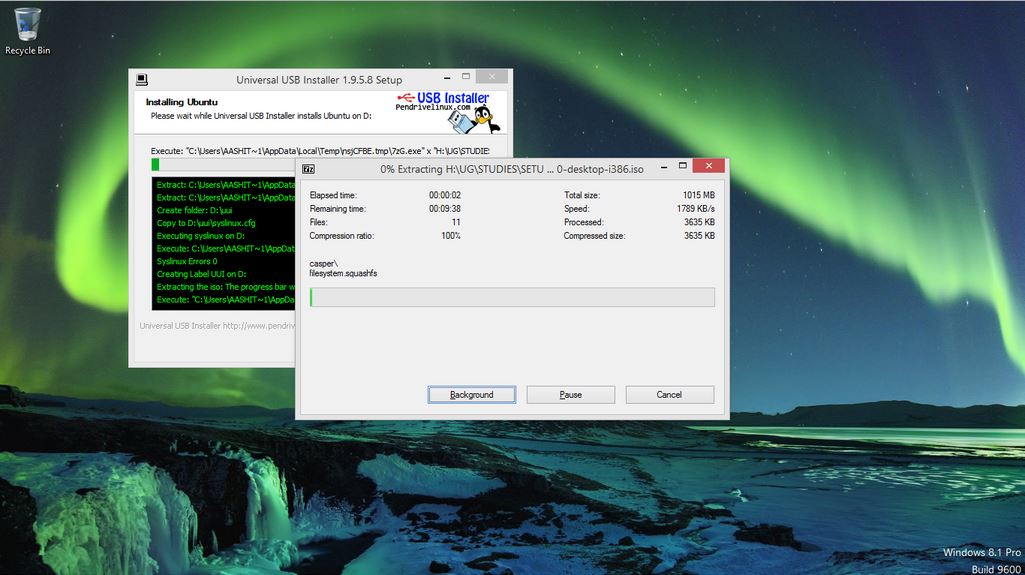Screen dimensions: 1025x575
Task: Minimize the 7-Zip extracting dialog
Action: [664, 167]
